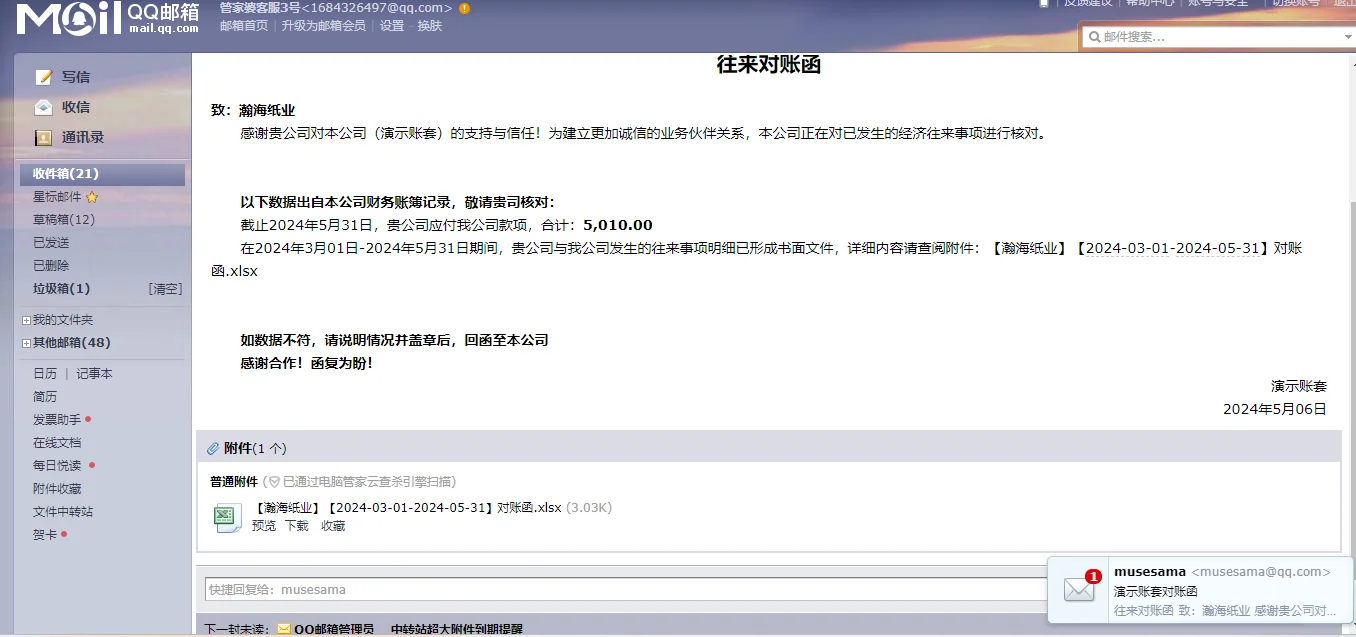Viewport: 1356px width, 637px height.
Task: Open the 设置 settings menu
Action: tap(393, 25)
